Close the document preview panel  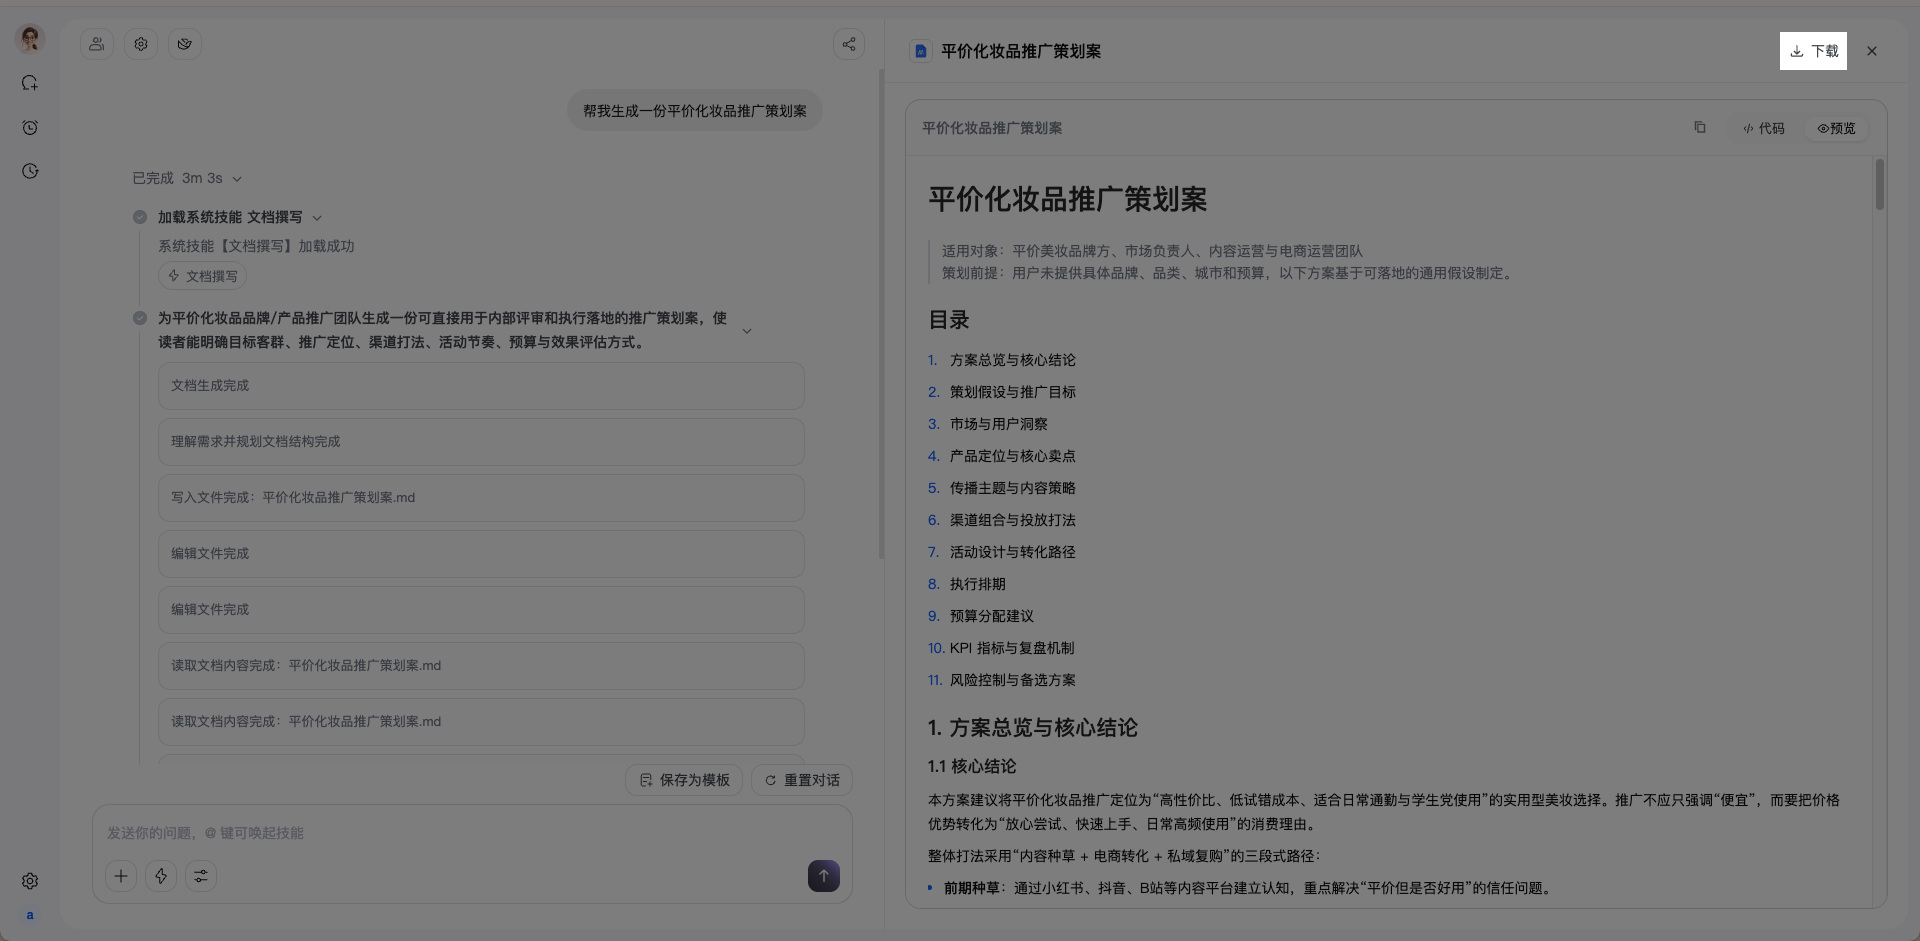coord(1872,51)
